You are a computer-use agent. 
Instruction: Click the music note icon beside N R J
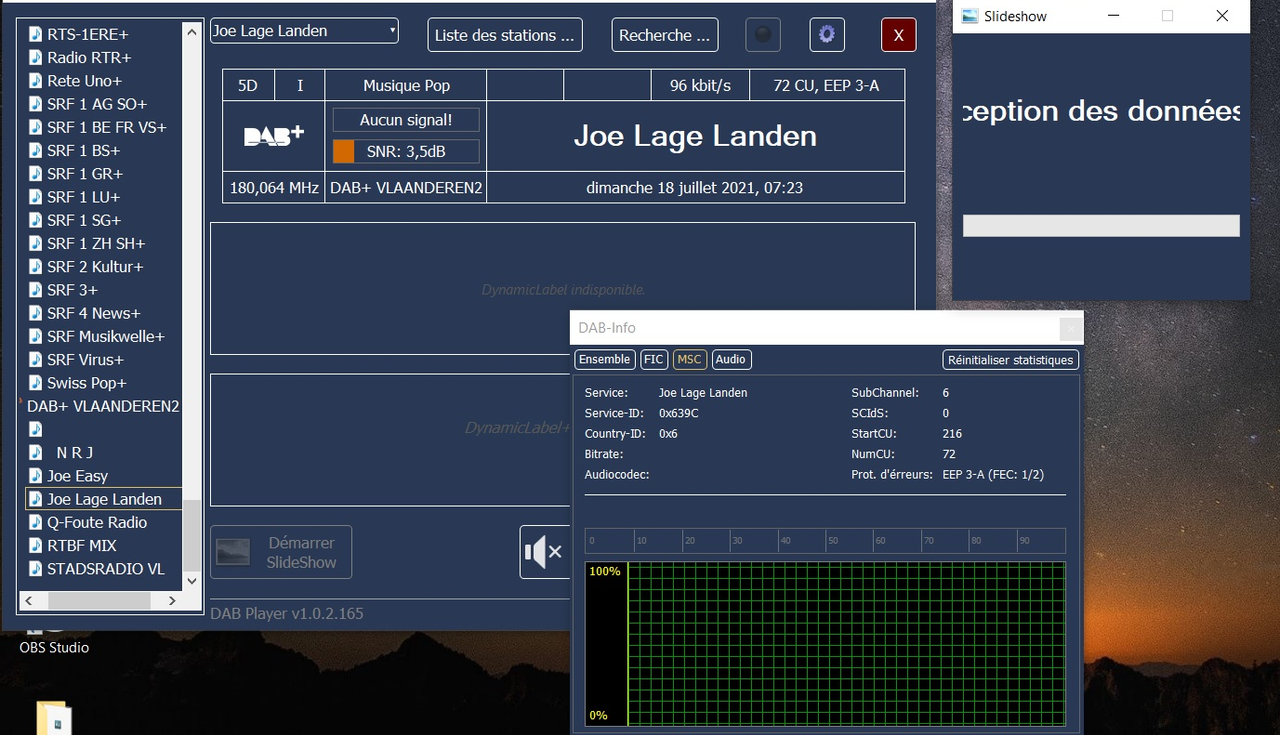click(x=36, y=452)
